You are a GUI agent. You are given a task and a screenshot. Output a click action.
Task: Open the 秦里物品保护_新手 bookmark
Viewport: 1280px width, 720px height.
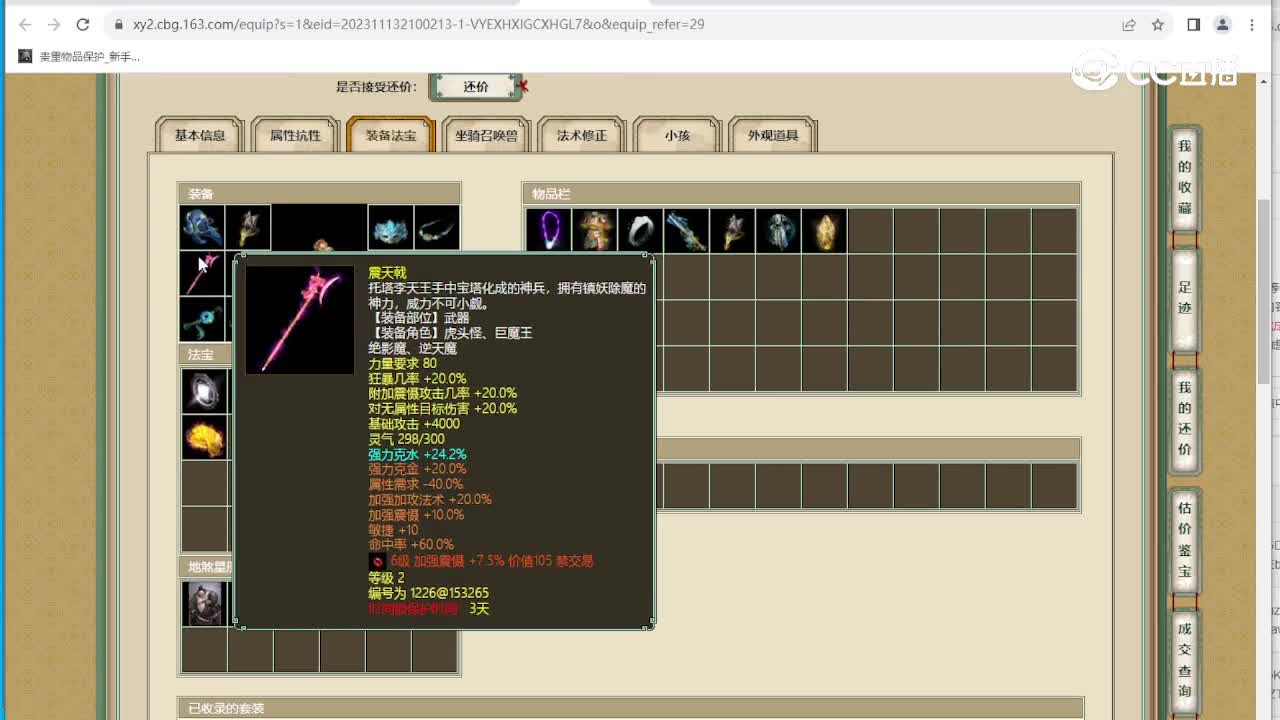[79, 57]
